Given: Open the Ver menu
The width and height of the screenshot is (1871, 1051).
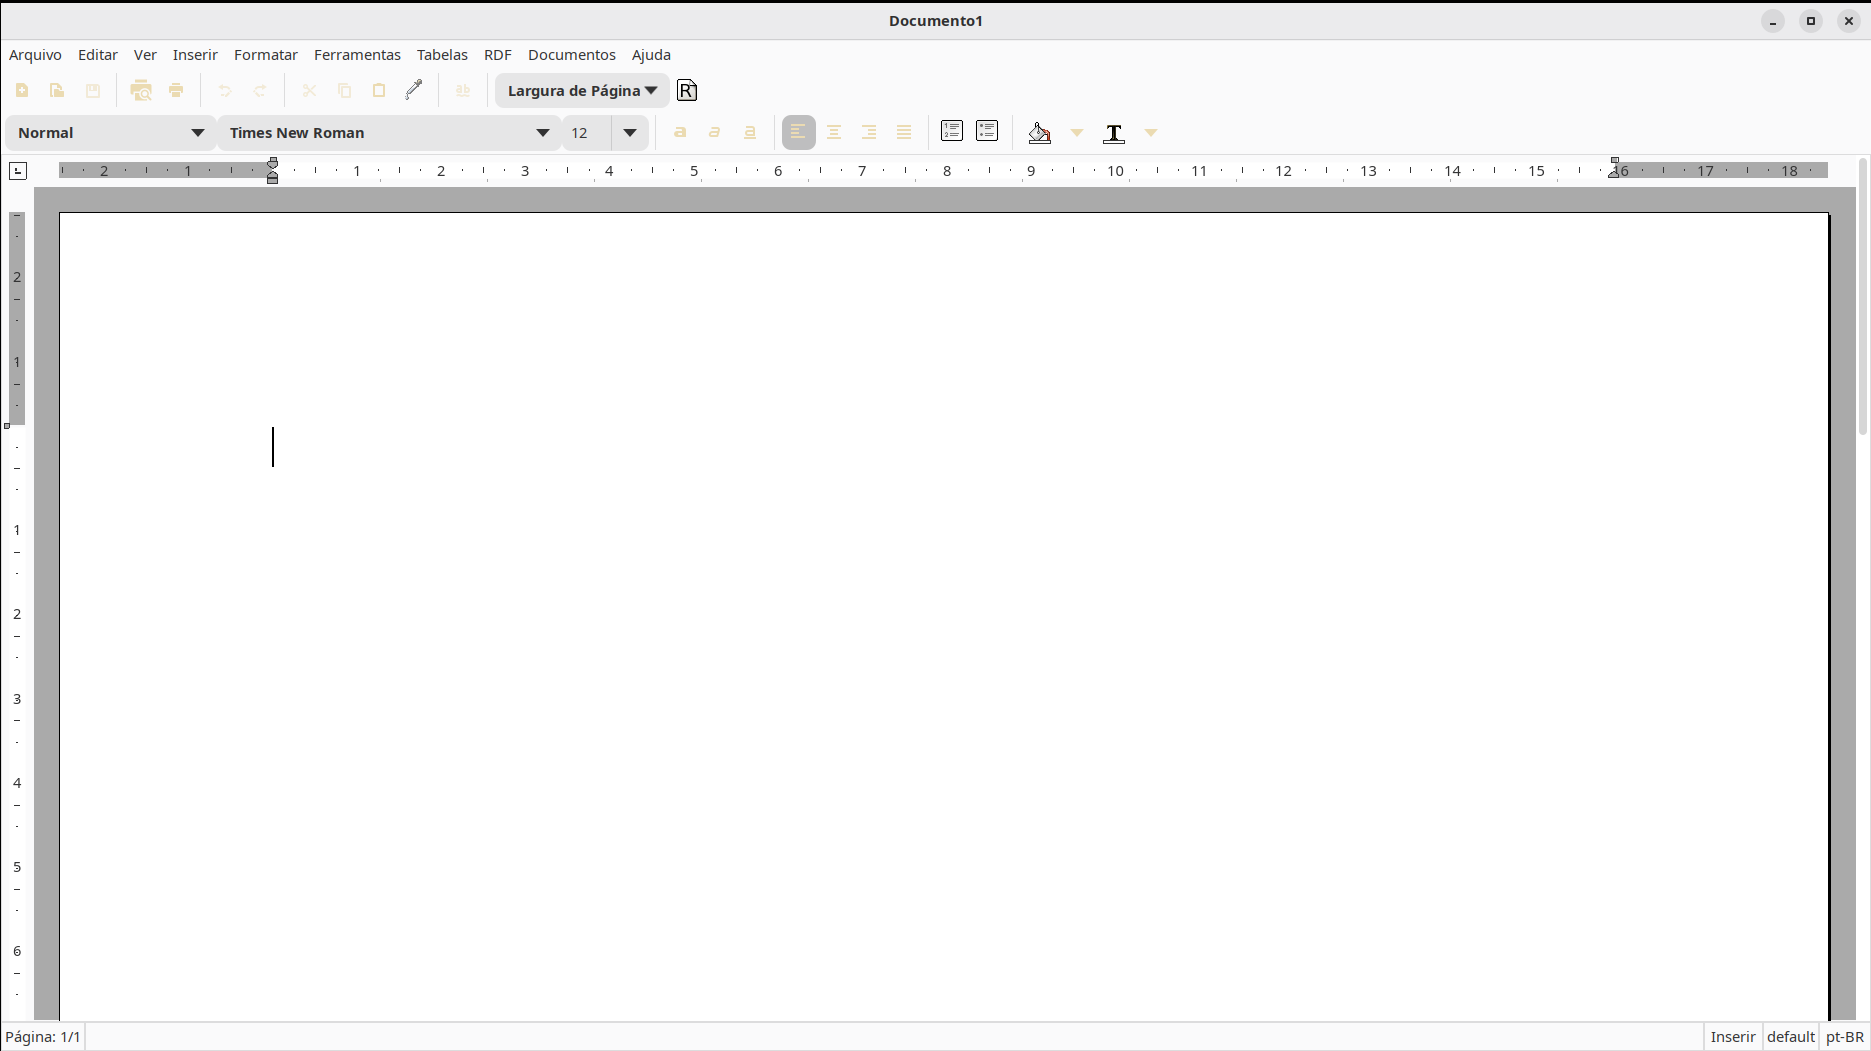Looking at the screenshot, I should click(x=145, y=55).
